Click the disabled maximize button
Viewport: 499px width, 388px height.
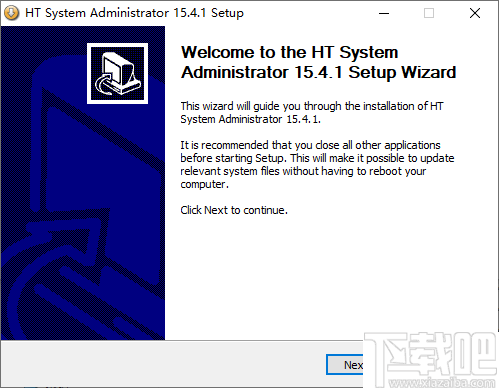(x=429, y=13)
